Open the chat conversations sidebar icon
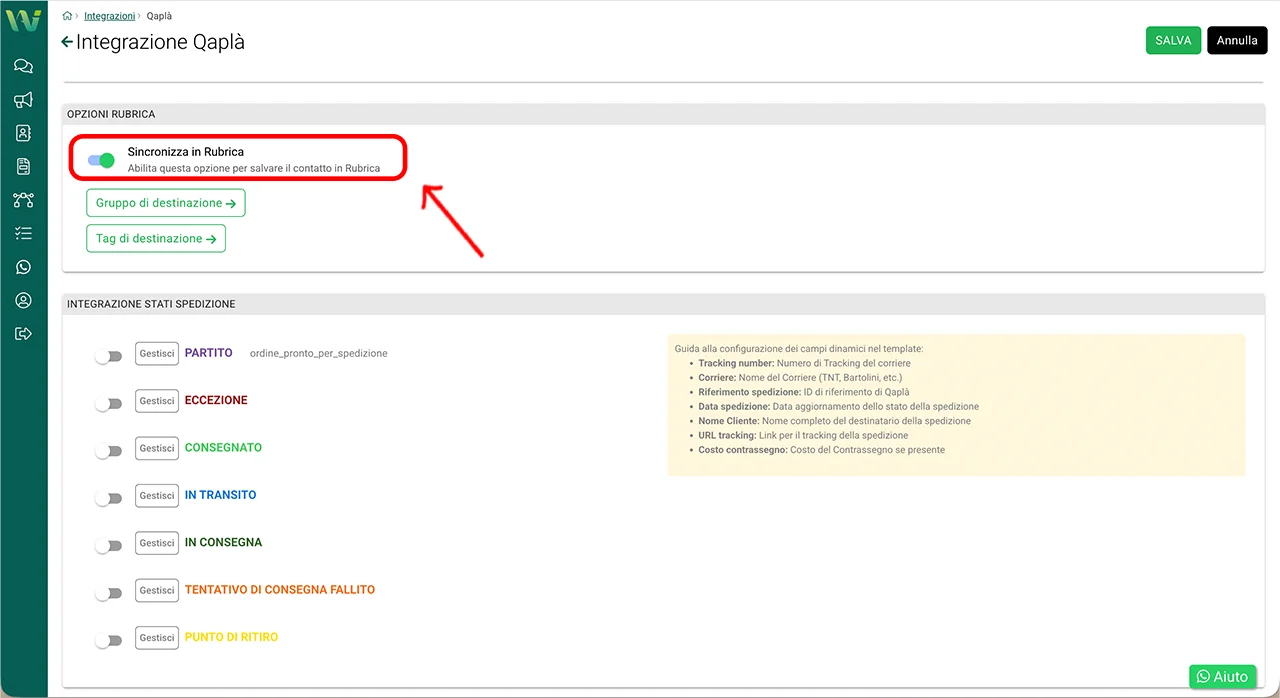 (23, 66)
